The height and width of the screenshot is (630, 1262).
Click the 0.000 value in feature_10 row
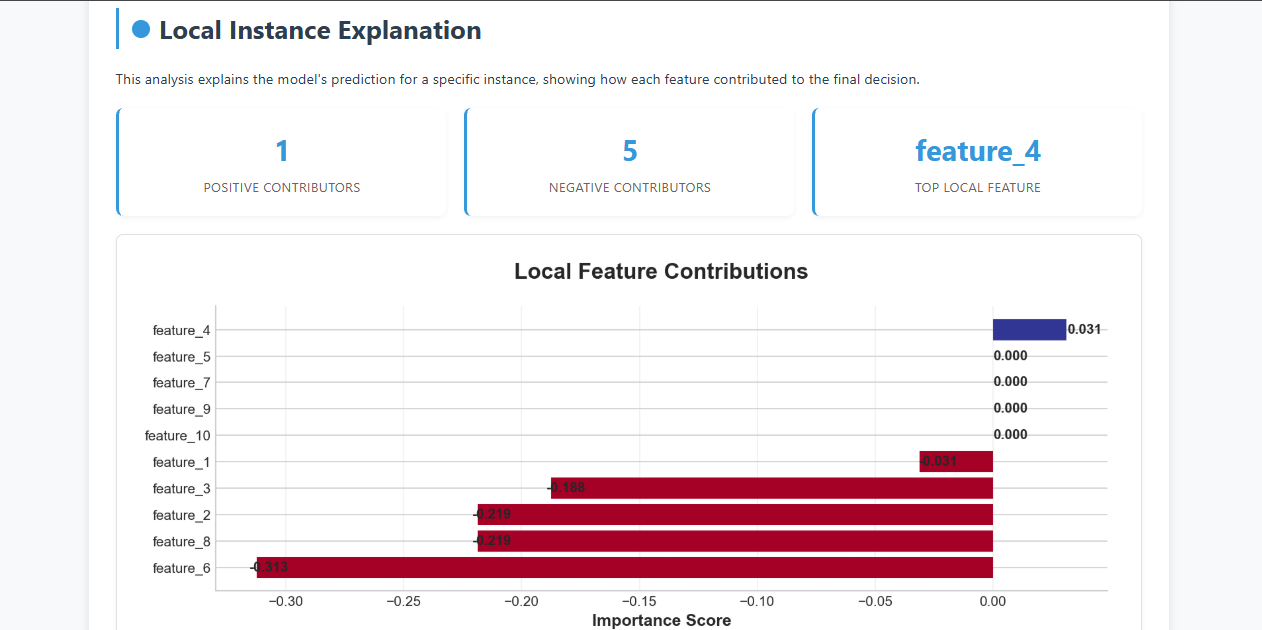pos(1010,434)
